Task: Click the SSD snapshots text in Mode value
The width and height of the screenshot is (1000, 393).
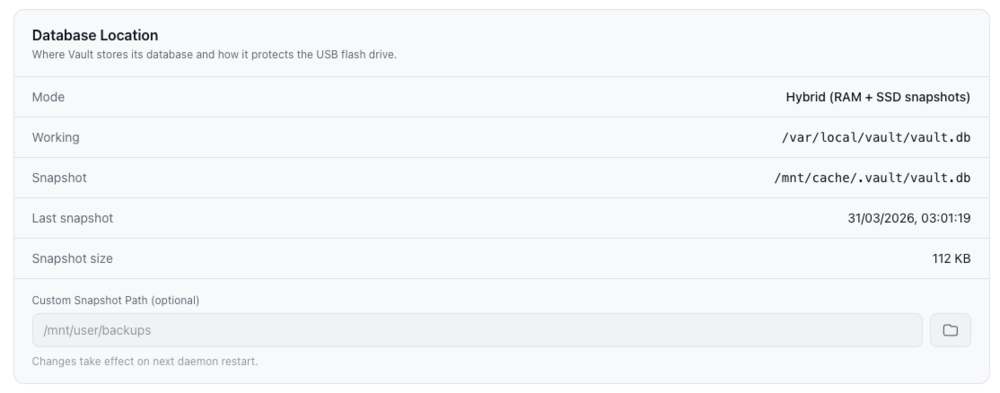Action: (921, 97)
